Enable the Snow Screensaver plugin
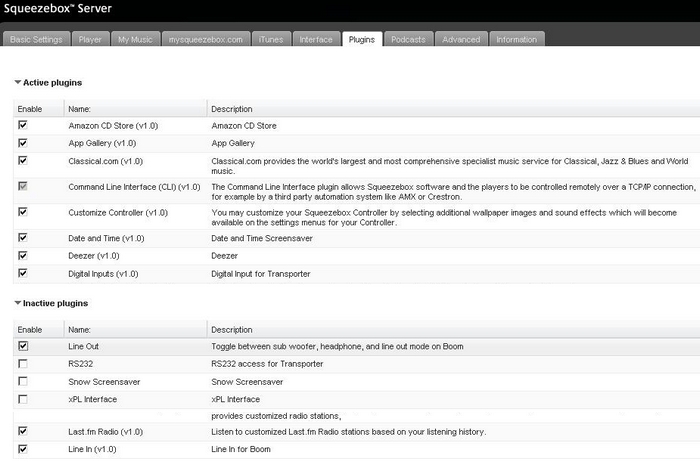 pos(23,381)
